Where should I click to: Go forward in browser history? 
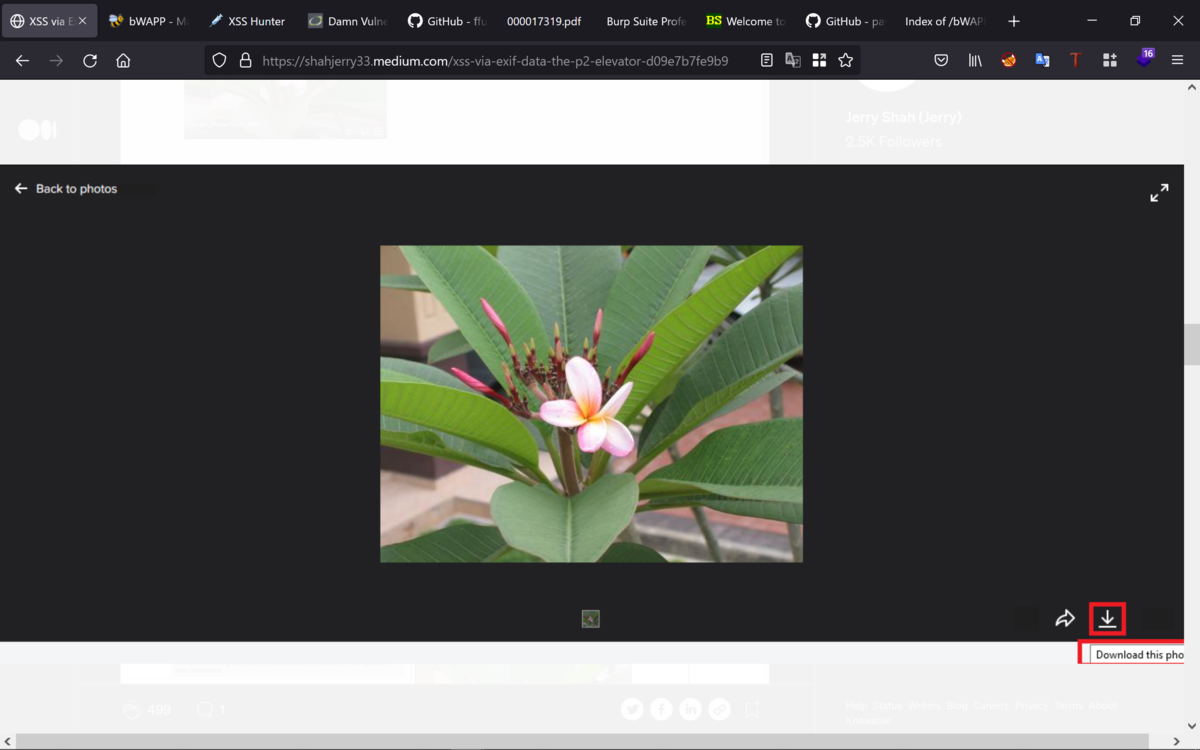click(56, 61)
